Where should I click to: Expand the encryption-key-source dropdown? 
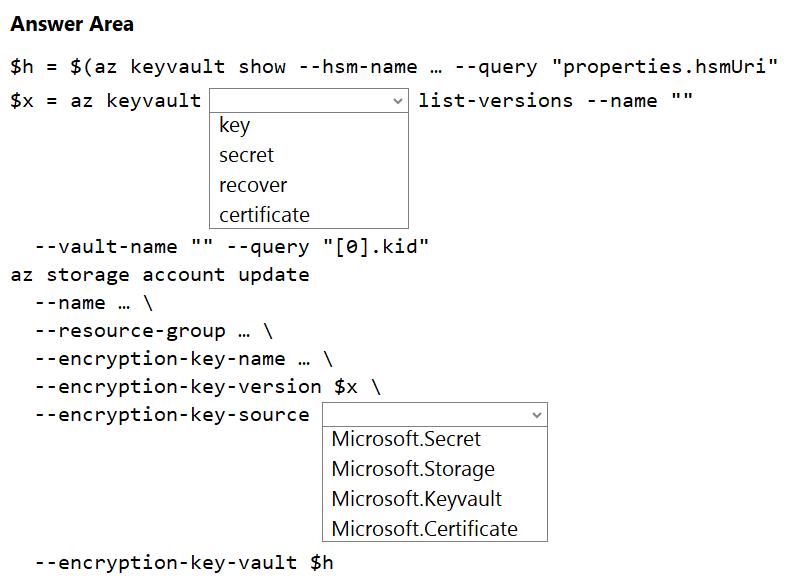point(434,414)
